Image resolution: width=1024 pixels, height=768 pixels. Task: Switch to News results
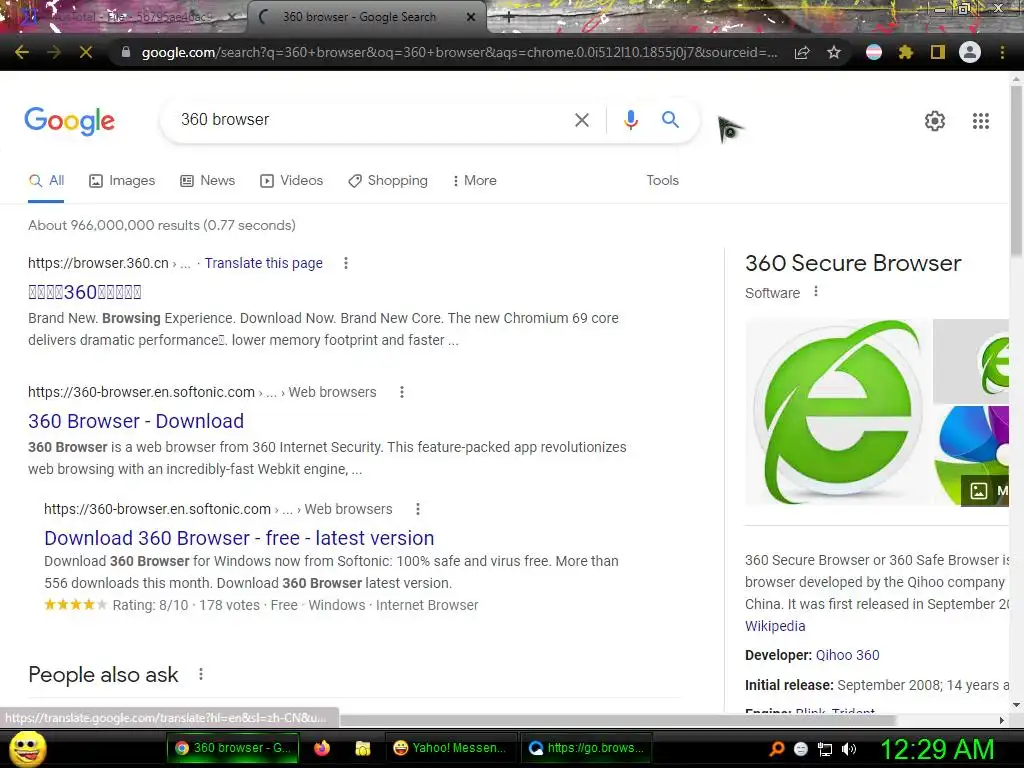coord(207,181)
